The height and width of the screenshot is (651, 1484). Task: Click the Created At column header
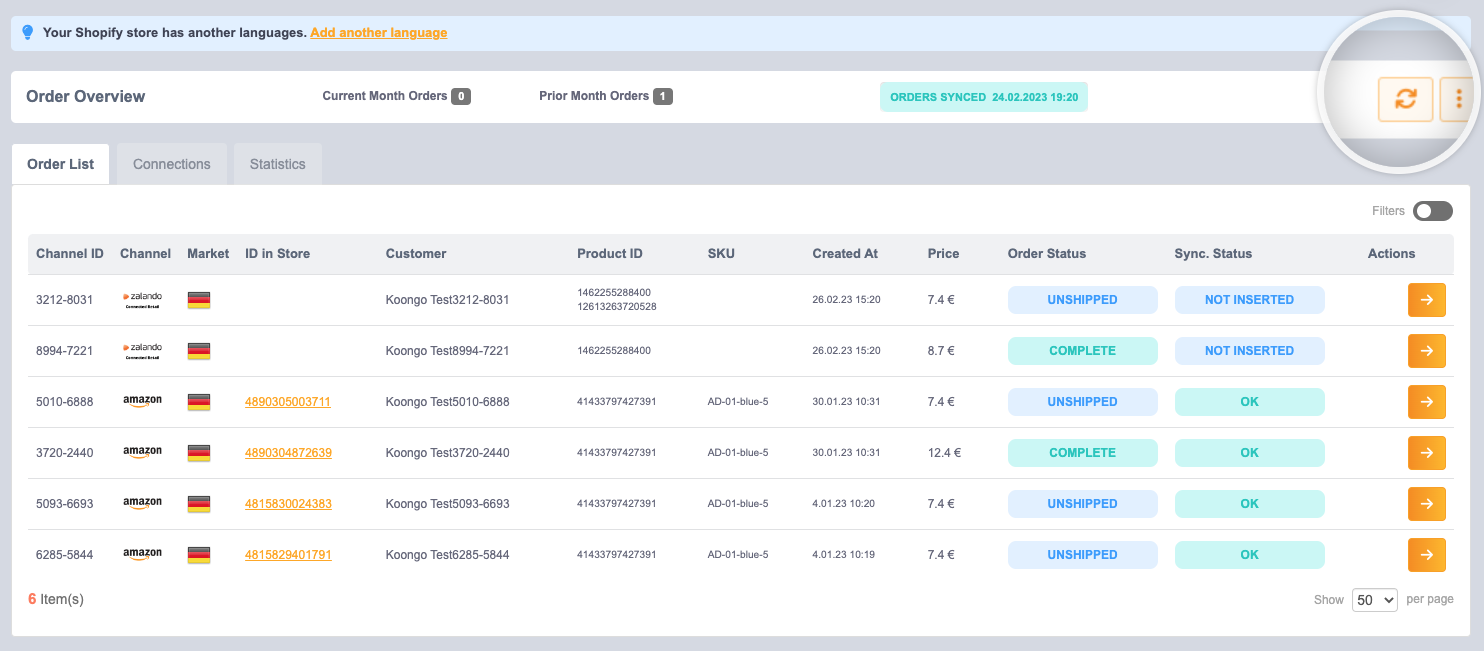[x=845, y=254]
